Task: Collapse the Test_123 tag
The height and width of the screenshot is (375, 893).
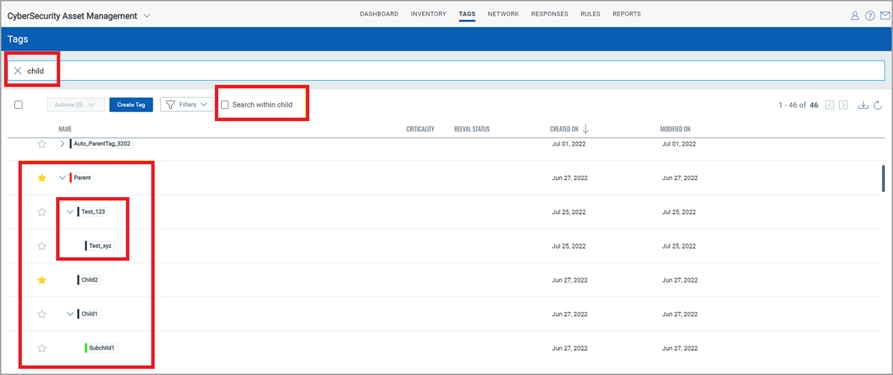Action: point(70,212)
